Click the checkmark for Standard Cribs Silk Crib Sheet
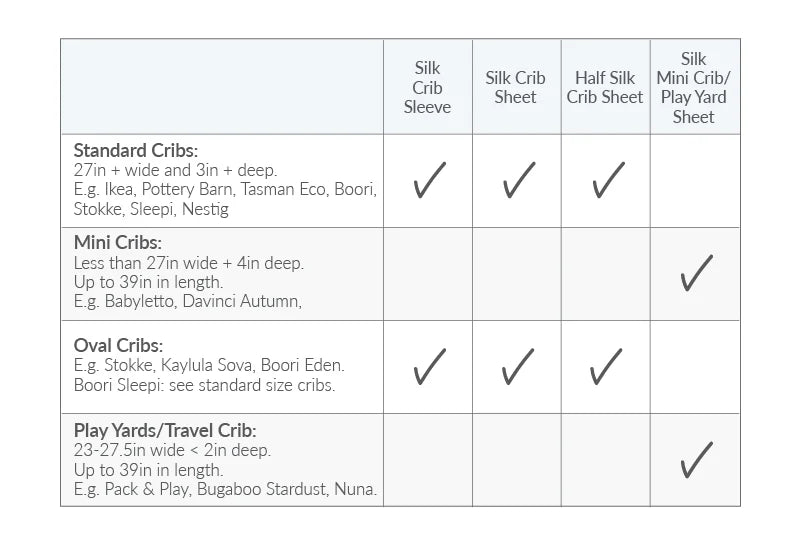This screenshot has width=800, height=557. tap(517, 181)
